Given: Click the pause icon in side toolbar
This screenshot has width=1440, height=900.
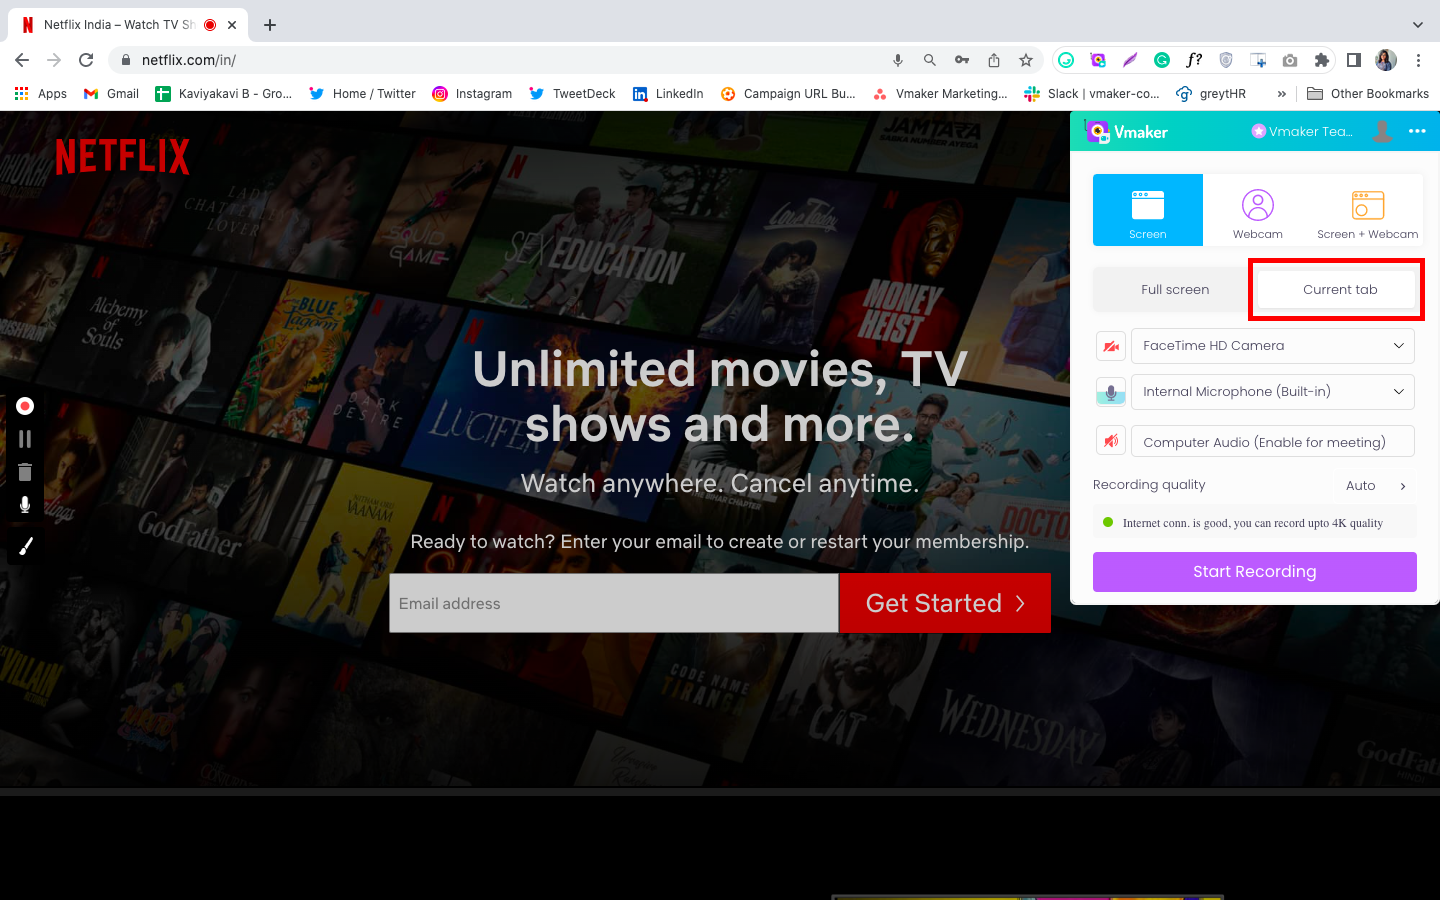Looking at the screenshot, I should pyautogui.click(x=25, y=439).
